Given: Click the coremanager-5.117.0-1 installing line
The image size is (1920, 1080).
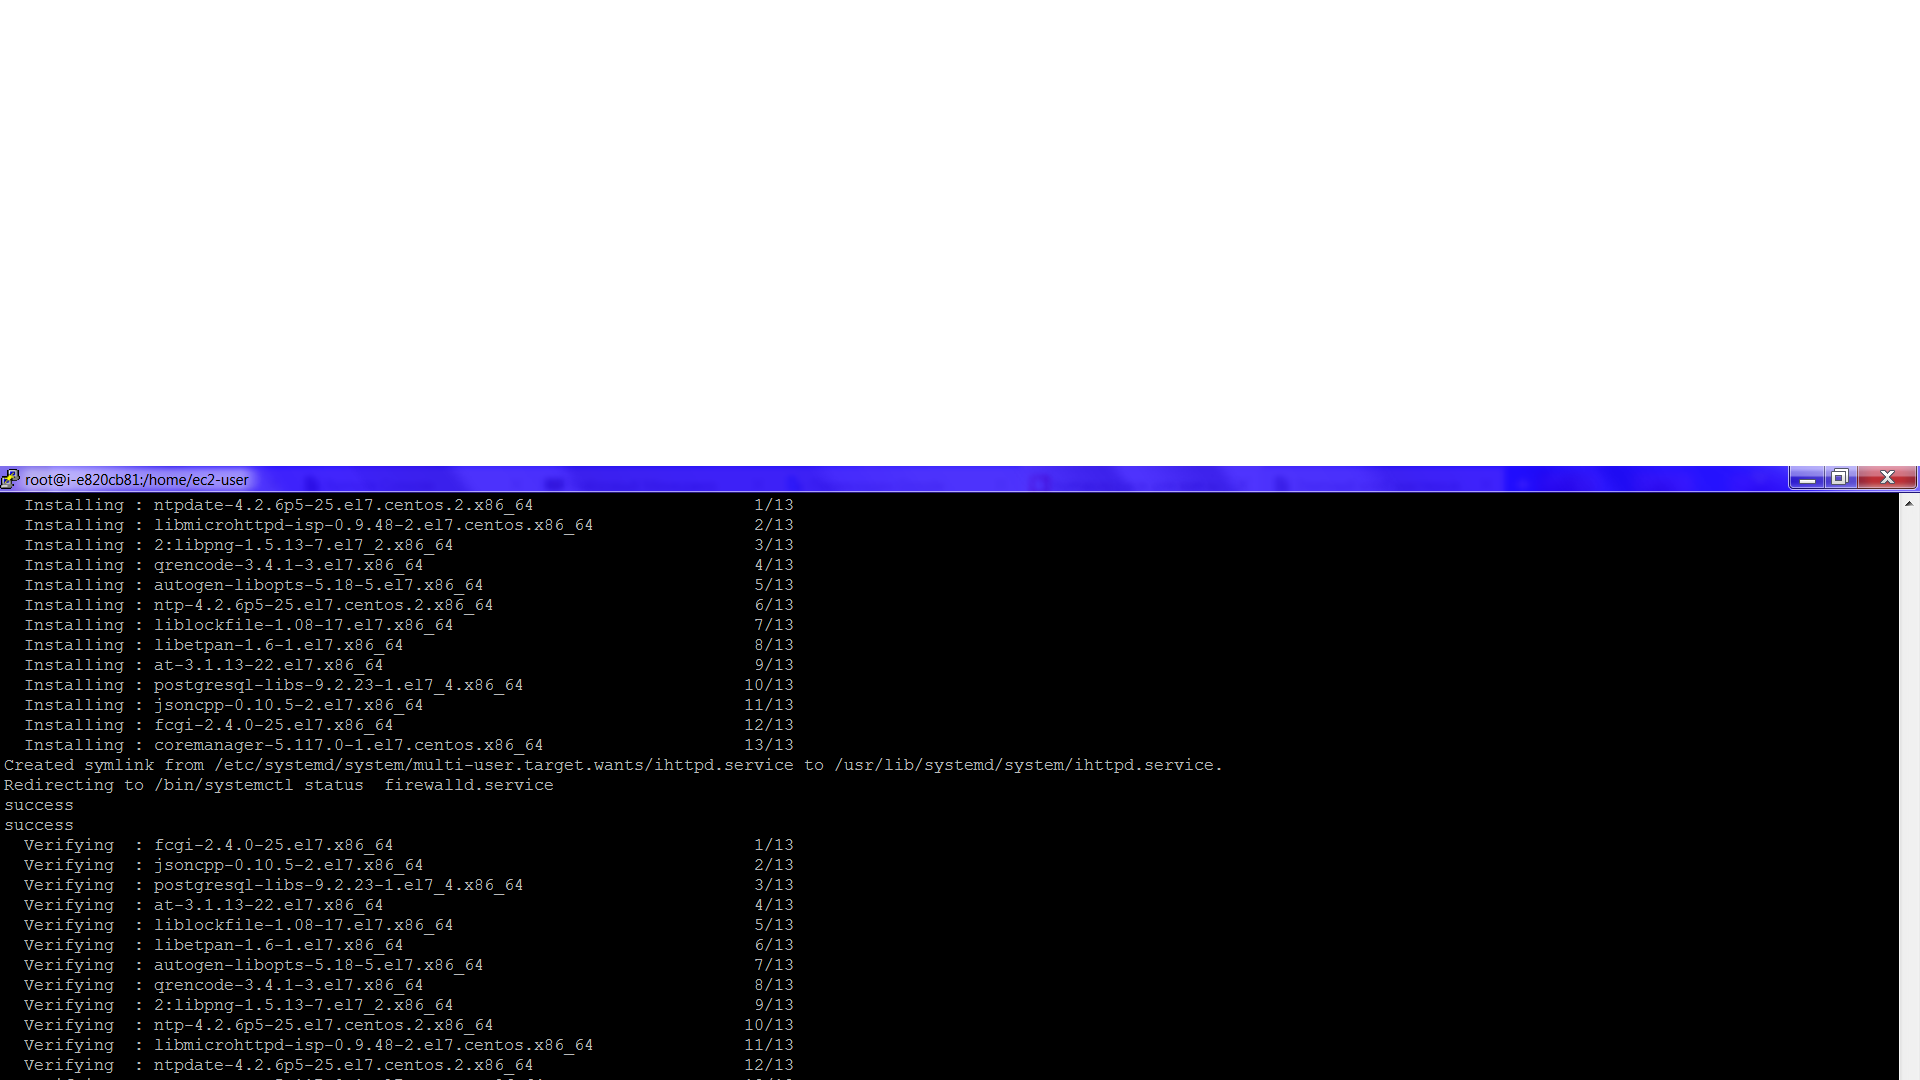Looking at the screenshot, I should coord(283,745).
